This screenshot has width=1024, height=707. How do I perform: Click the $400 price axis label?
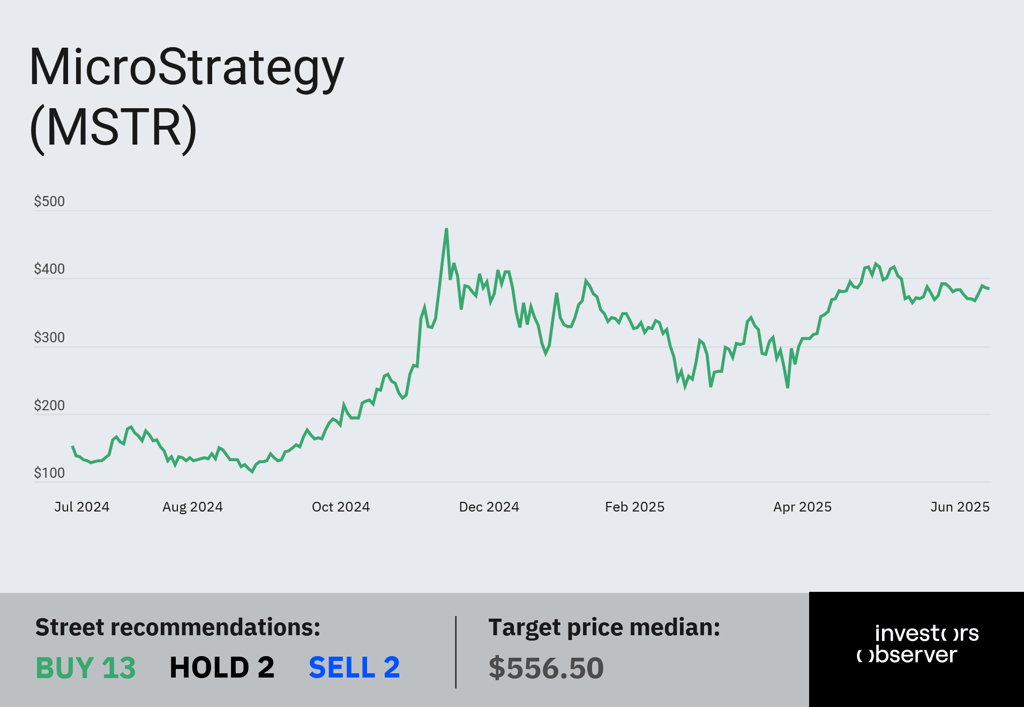pyautogui.click(x=50, y=270)
